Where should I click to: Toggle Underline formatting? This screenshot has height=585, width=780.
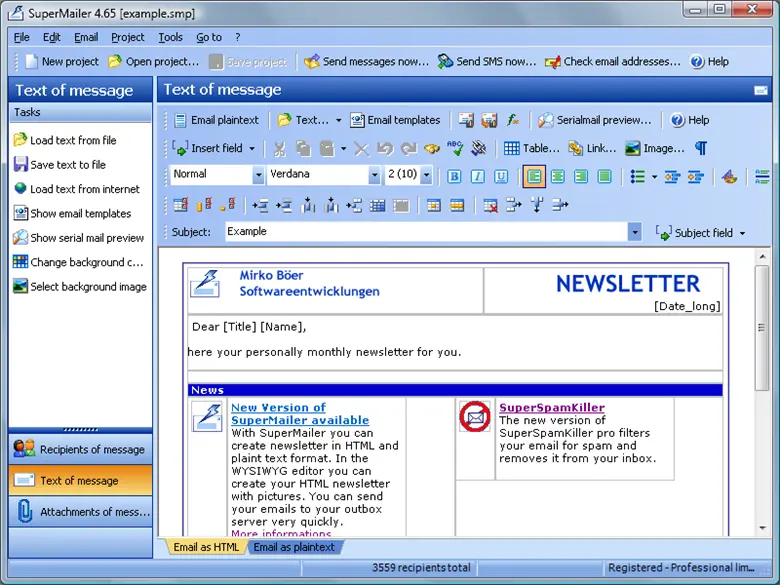pos(501,177)
